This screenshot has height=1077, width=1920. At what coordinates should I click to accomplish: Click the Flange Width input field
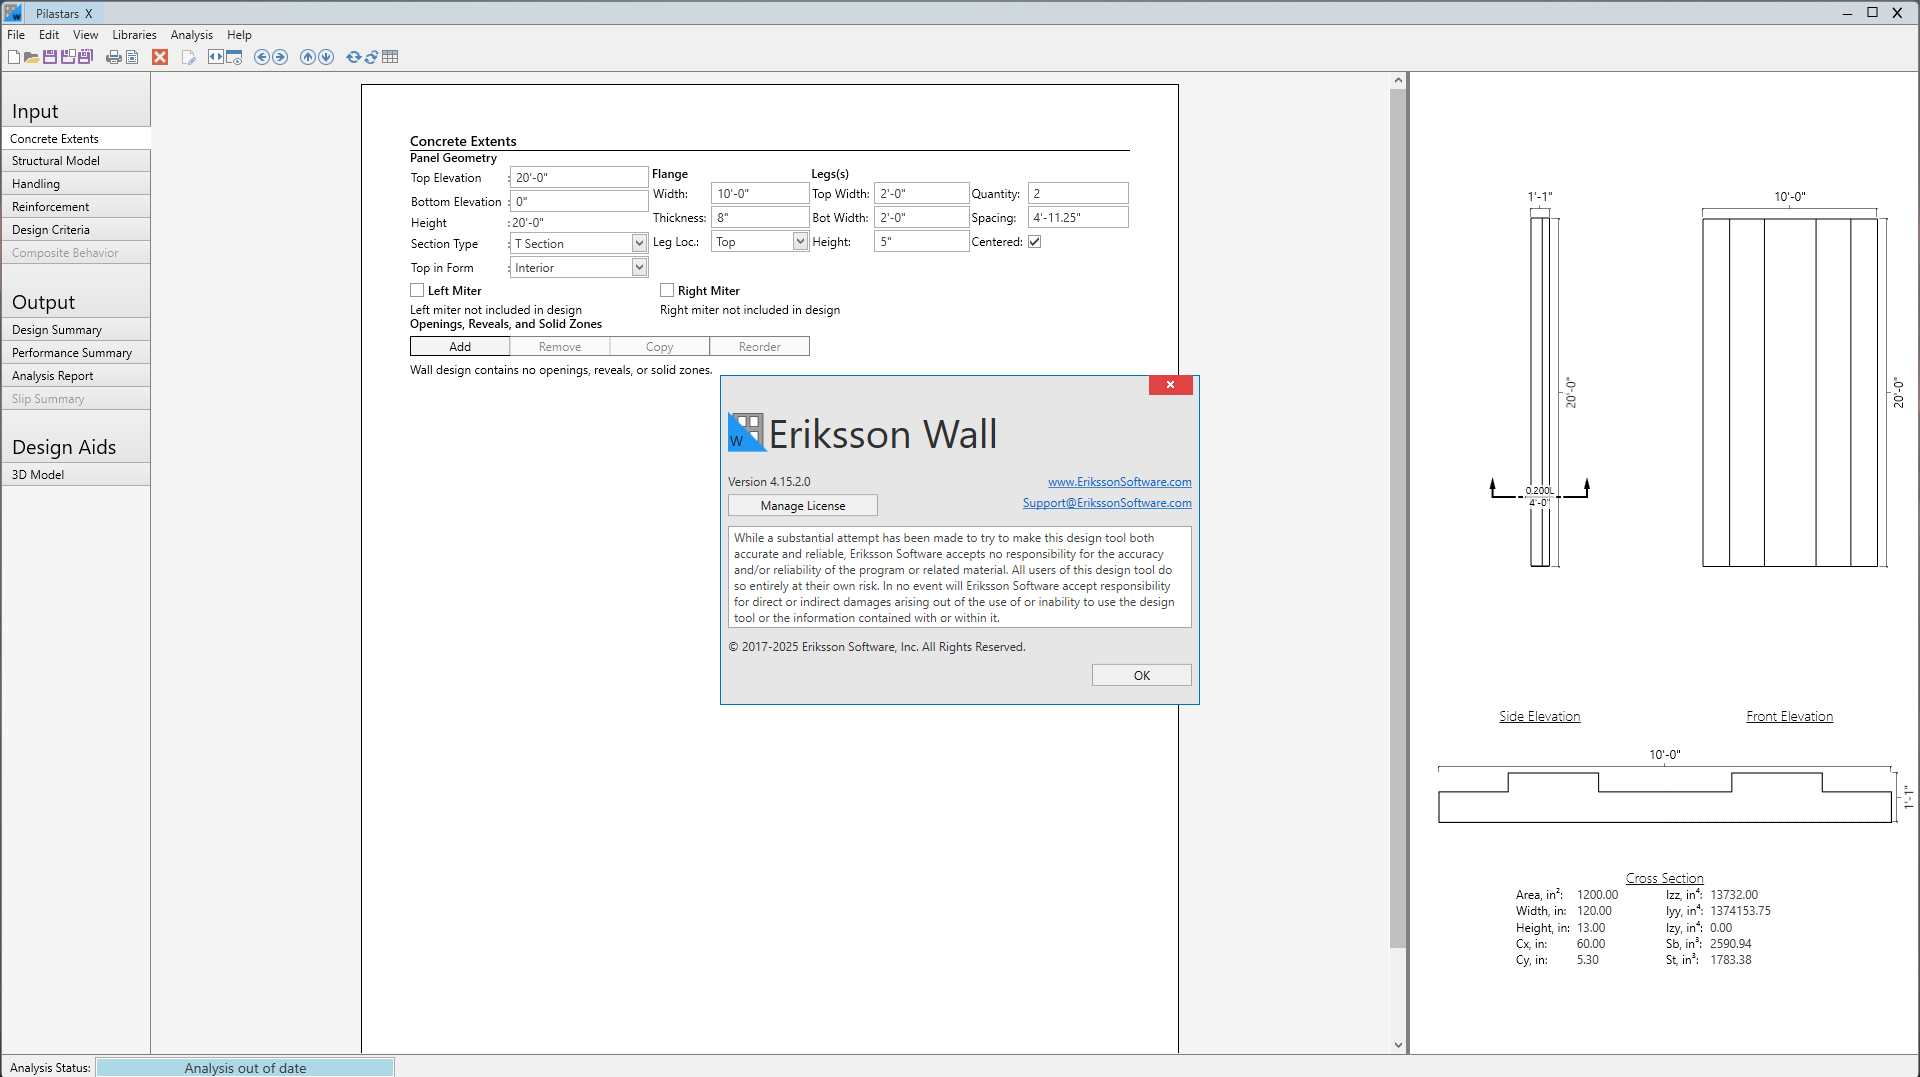click(x=760, y=193)
